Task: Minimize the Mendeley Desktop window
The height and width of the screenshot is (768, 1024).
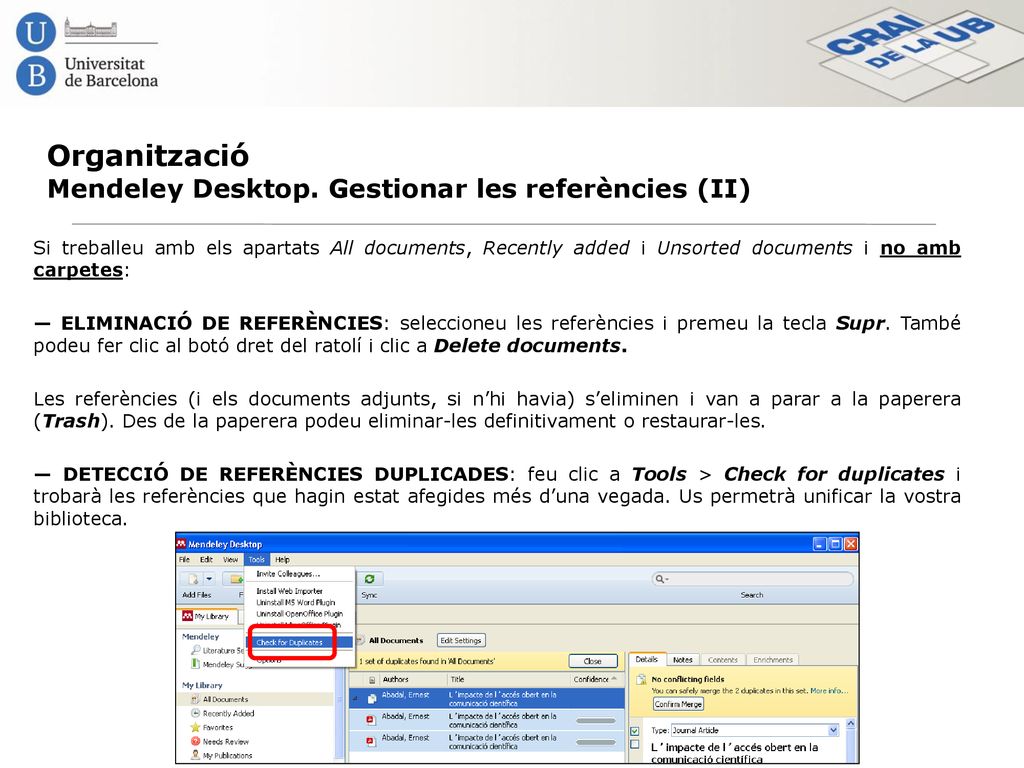Action: pos(820,544)
